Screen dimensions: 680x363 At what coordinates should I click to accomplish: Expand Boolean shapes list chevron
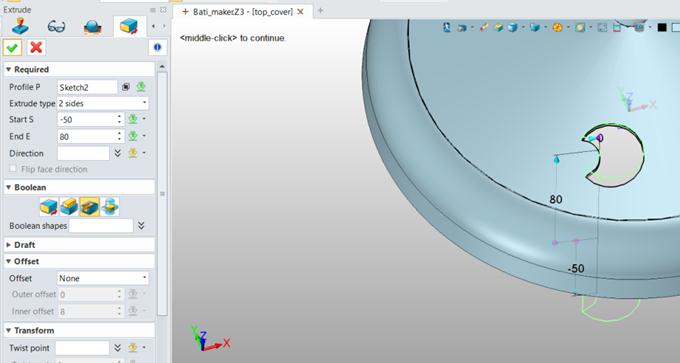[x=141, y=226]
